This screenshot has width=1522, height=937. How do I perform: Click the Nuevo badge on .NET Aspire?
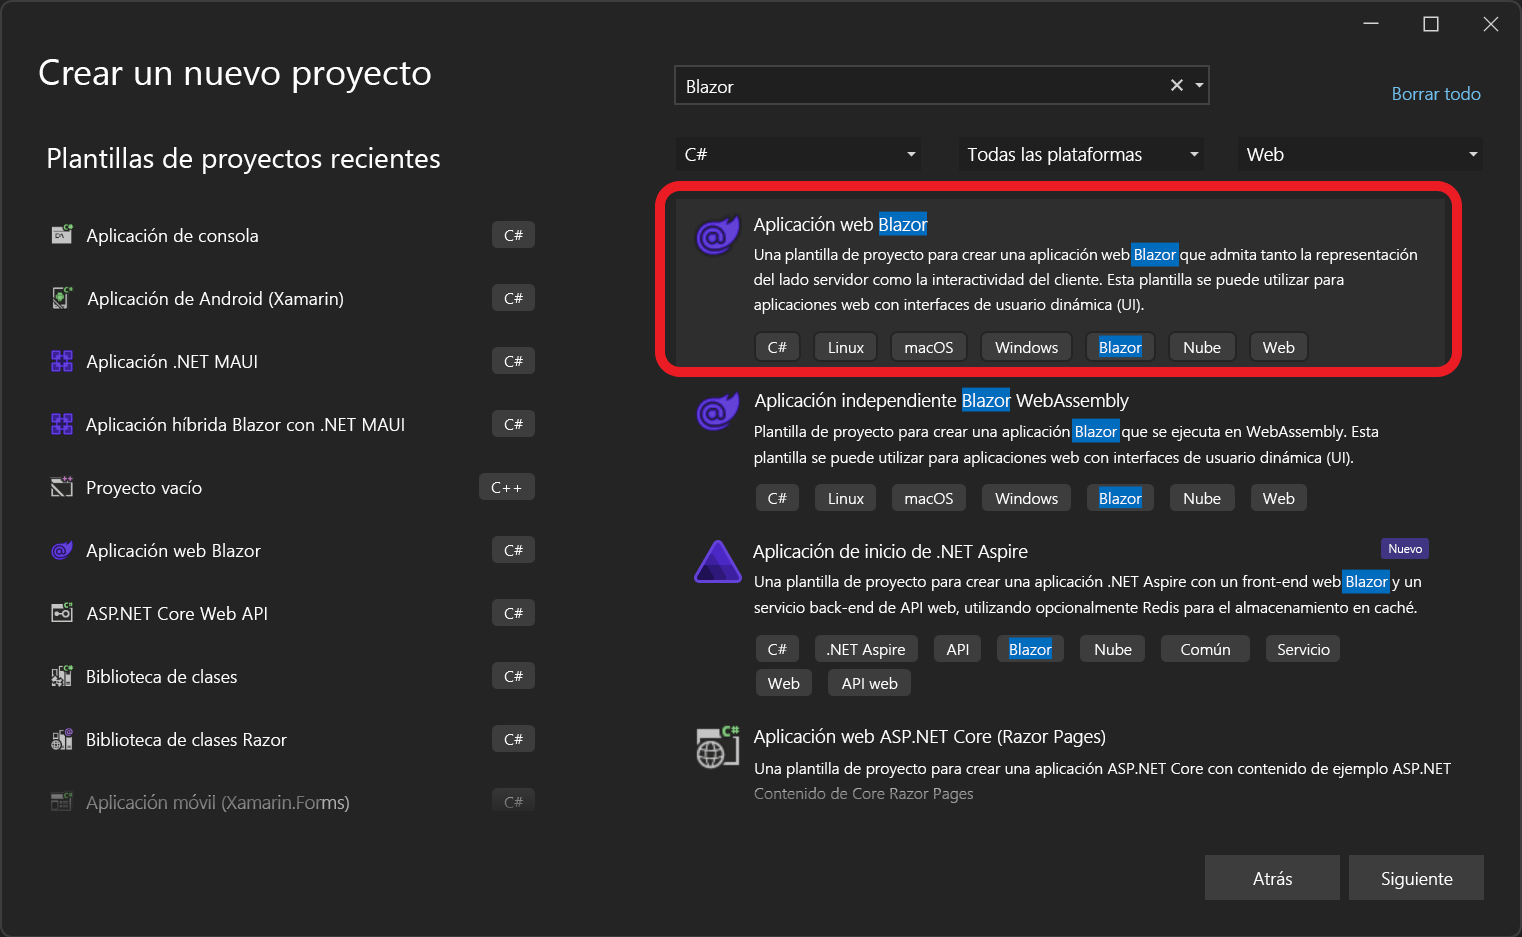point(1405,548)
